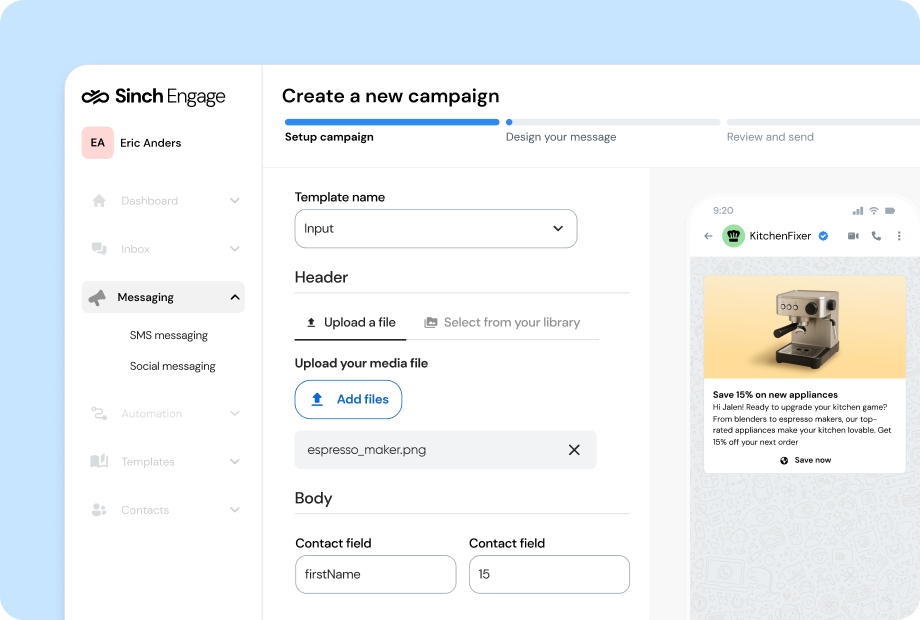
Task: Expand the Templates menu chevron
Action: pos(234,462)
